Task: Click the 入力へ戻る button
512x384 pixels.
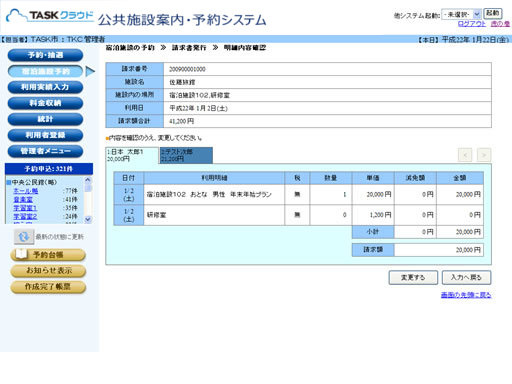Action: [x=466, y=277]
